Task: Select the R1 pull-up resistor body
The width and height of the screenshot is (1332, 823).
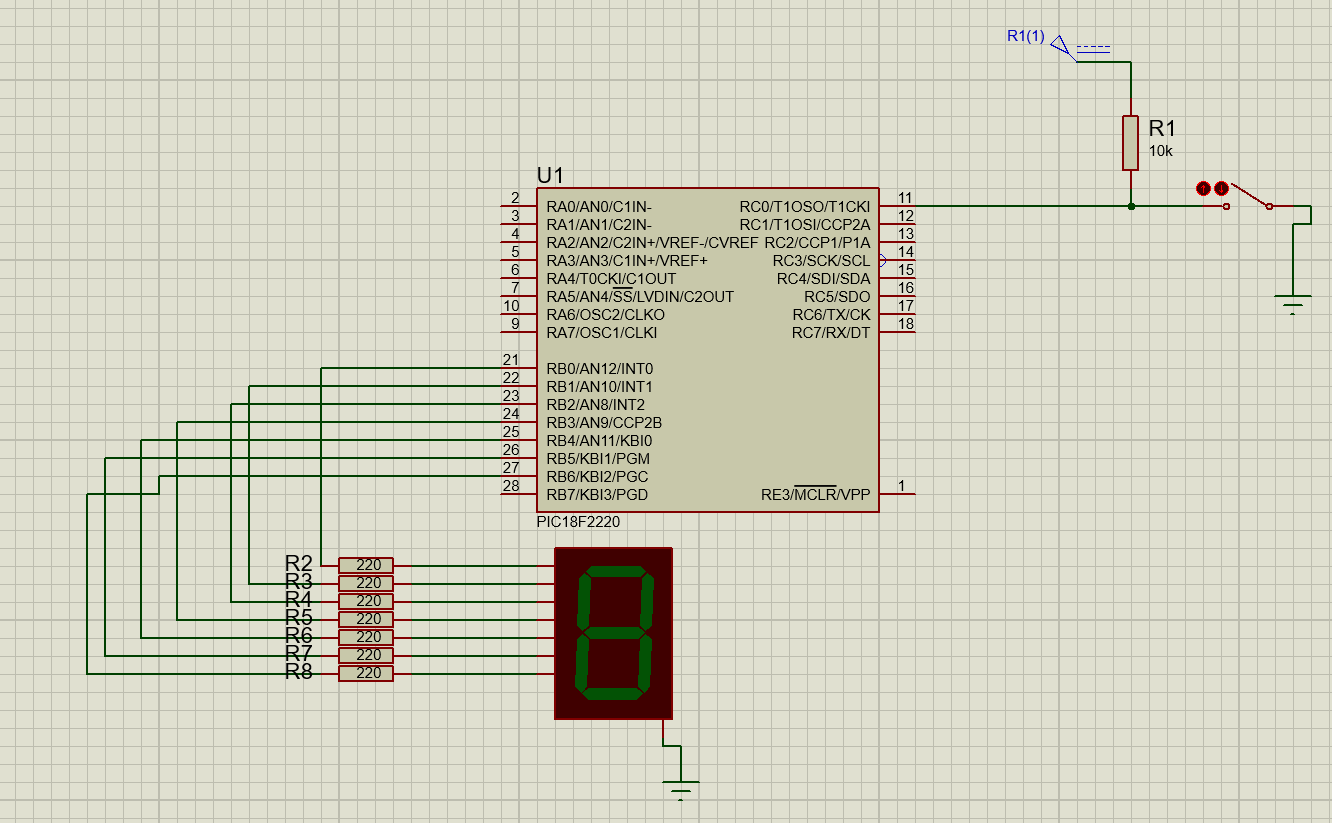Action: [1131, 142]
